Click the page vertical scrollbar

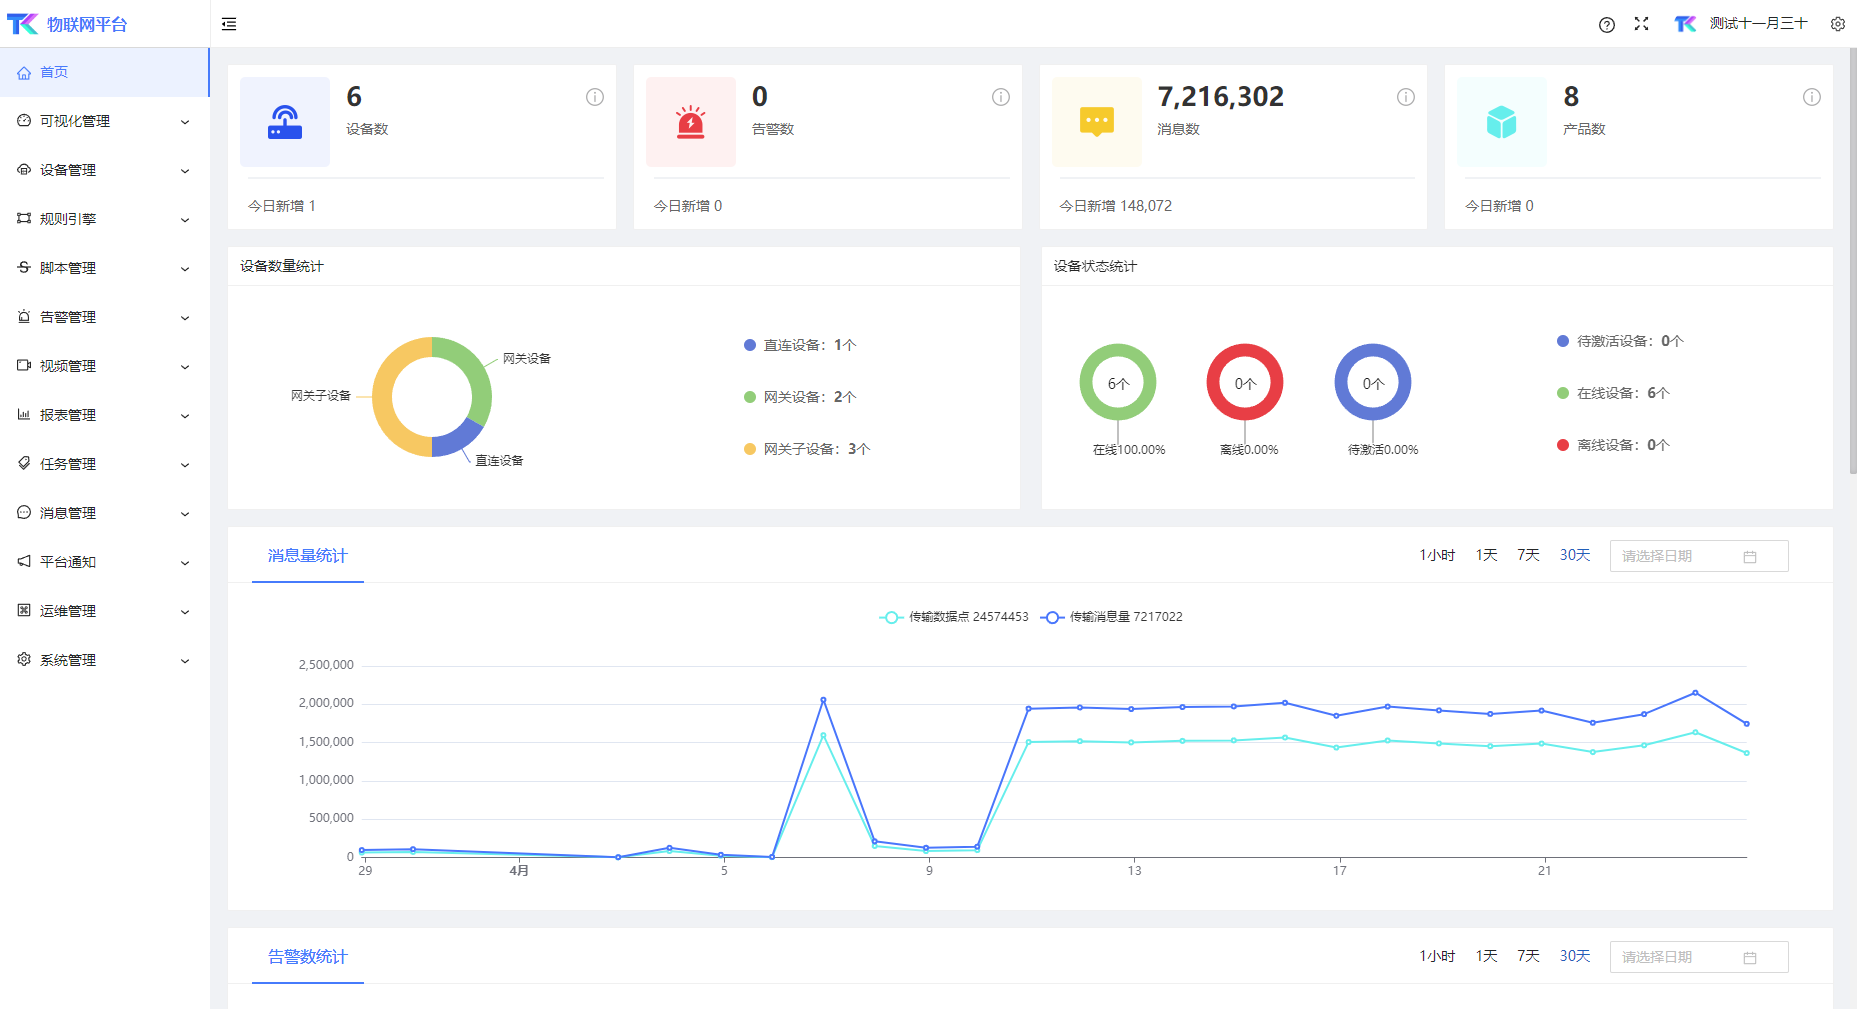click(x=1852, y=260)
